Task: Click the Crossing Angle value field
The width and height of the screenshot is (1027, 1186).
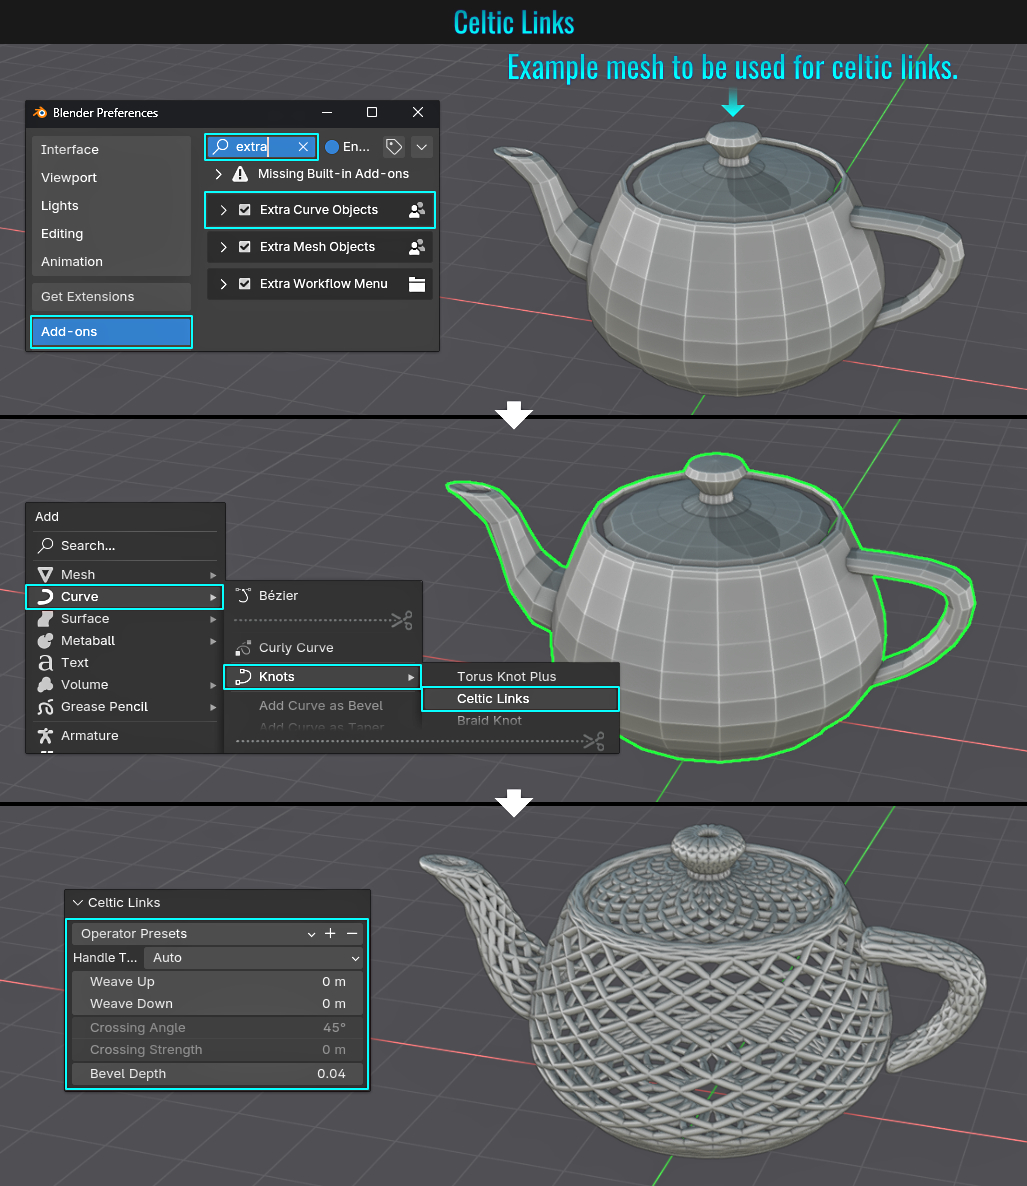Action: 218,1028
